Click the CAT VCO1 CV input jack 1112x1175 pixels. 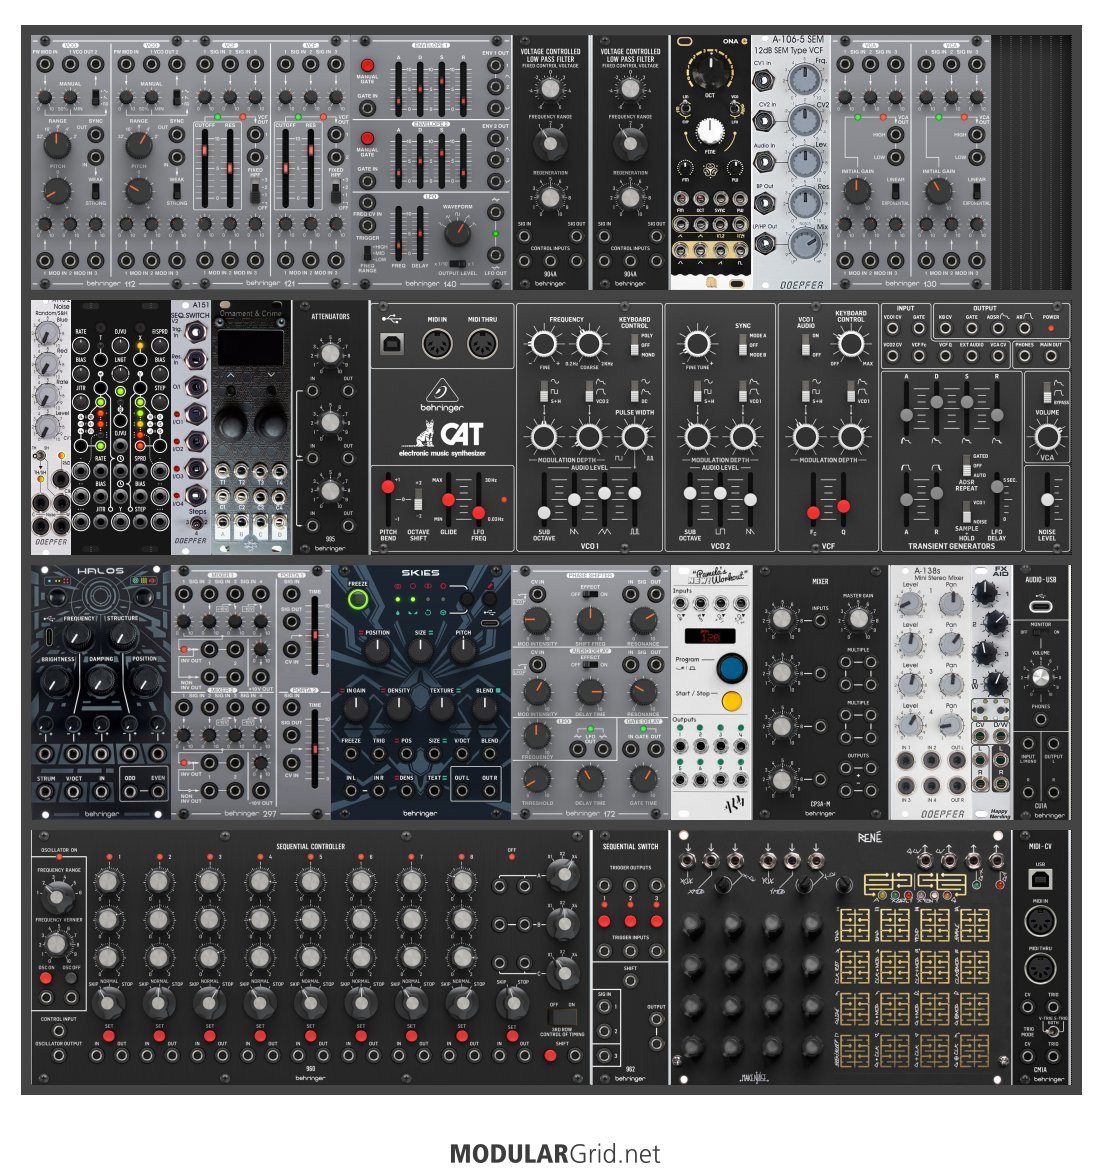(892, 329)
